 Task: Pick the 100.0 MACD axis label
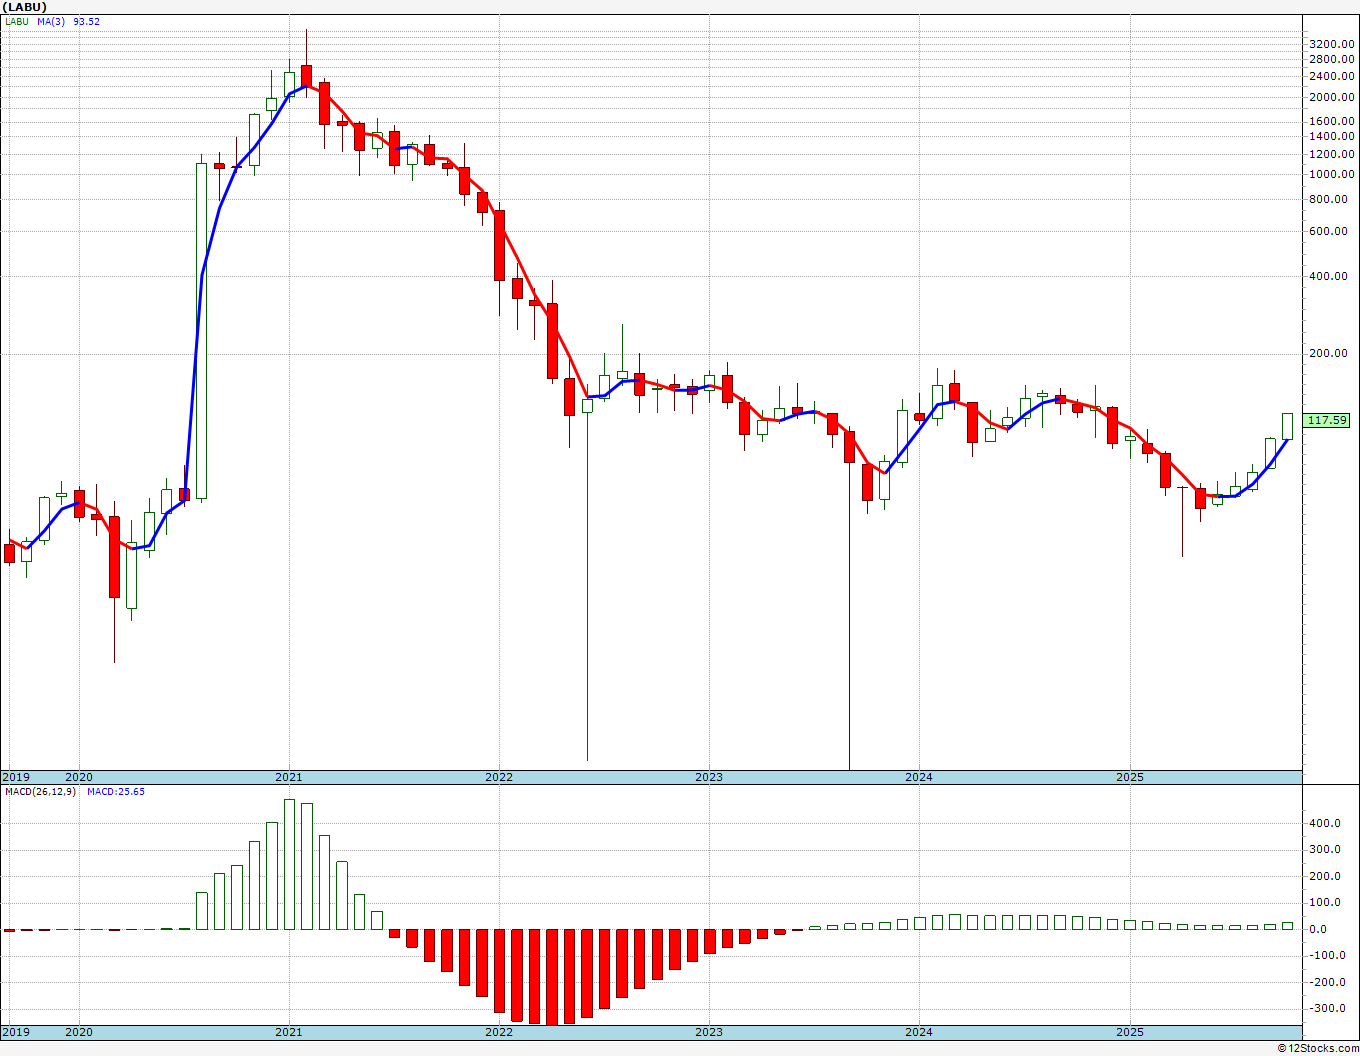tap(1326, 904)
